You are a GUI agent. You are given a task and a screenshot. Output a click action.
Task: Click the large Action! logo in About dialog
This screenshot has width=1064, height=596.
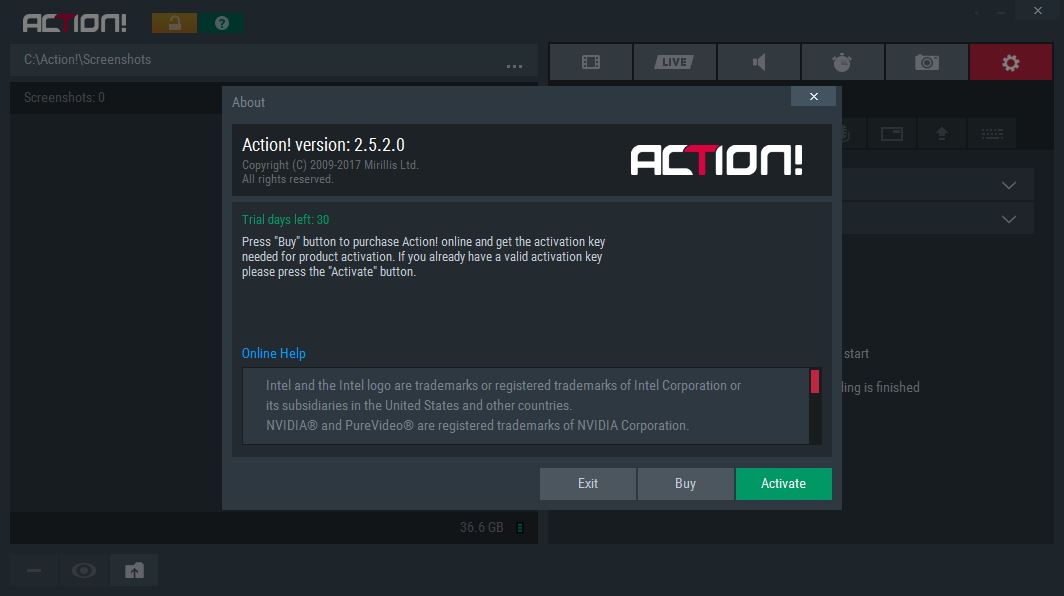pos(717,160)
